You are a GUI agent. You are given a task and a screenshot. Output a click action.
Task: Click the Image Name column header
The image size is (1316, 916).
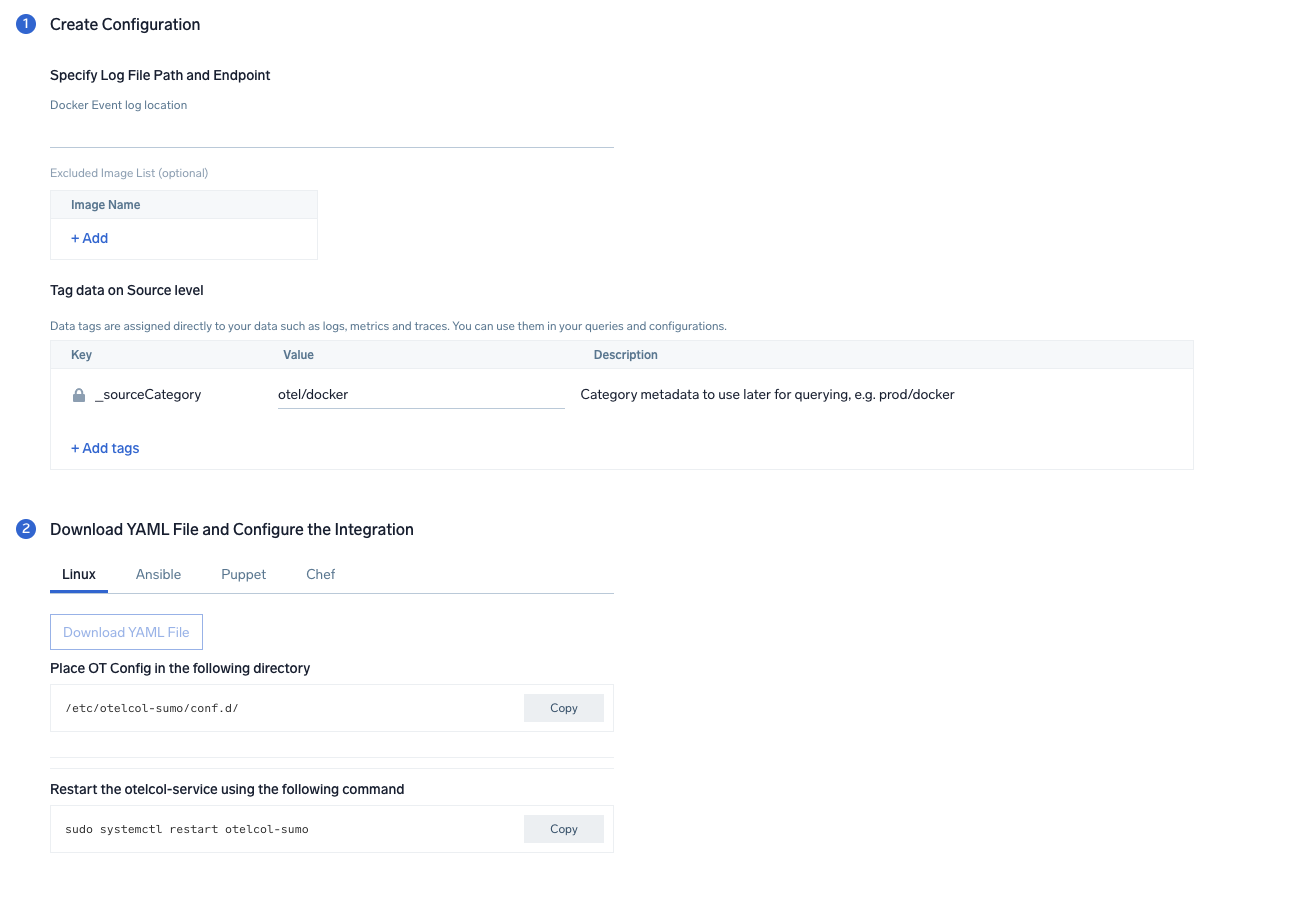(x=105, y=204)
